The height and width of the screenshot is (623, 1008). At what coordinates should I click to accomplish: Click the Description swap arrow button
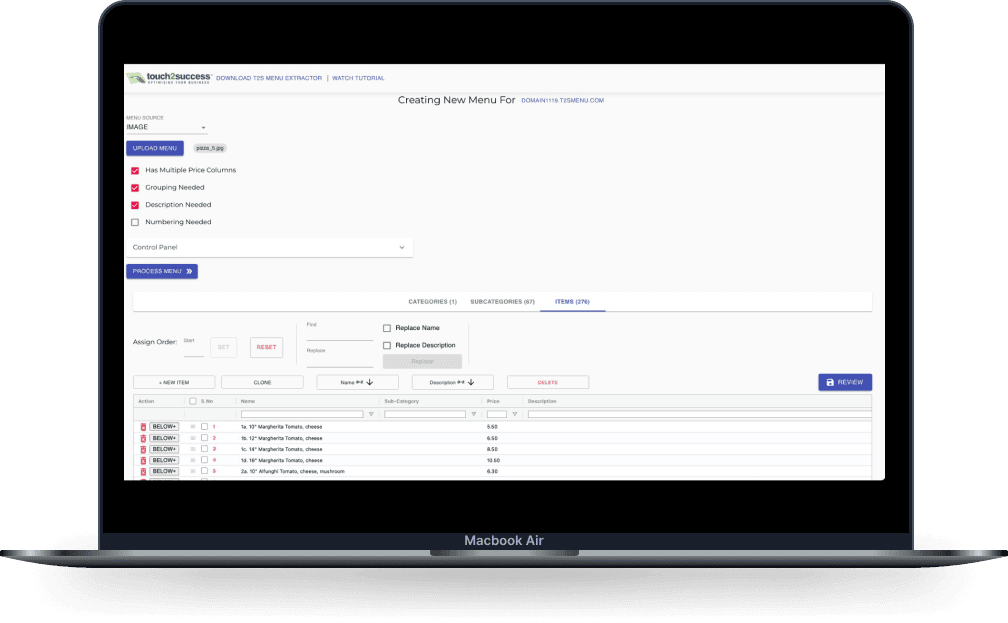pos(453,382)
